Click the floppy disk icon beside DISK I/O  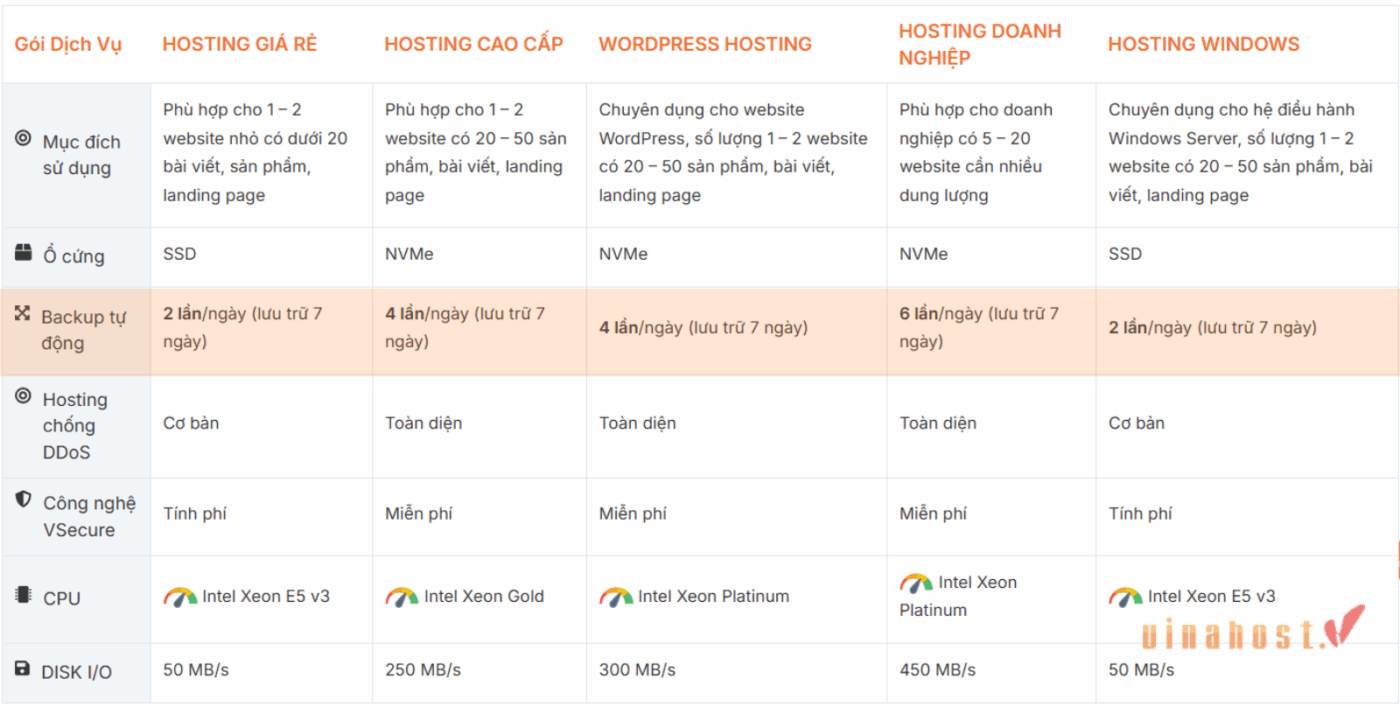click(23, 668)
